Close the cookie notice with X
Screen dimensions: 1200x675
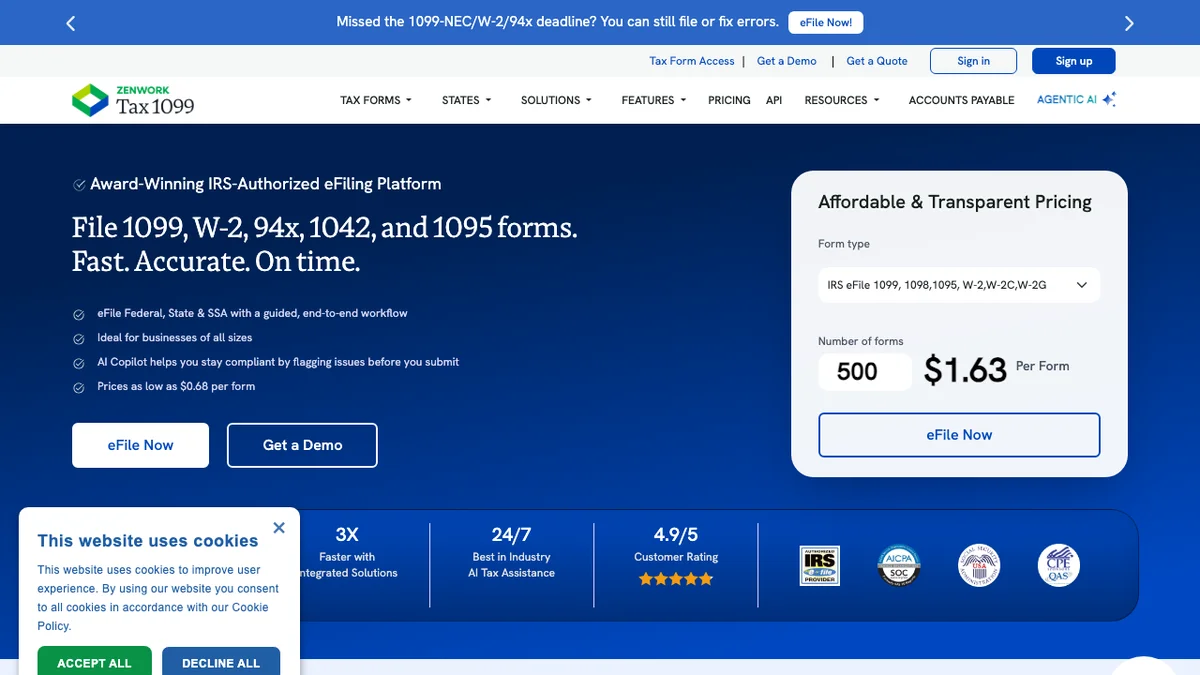(279, 527)
